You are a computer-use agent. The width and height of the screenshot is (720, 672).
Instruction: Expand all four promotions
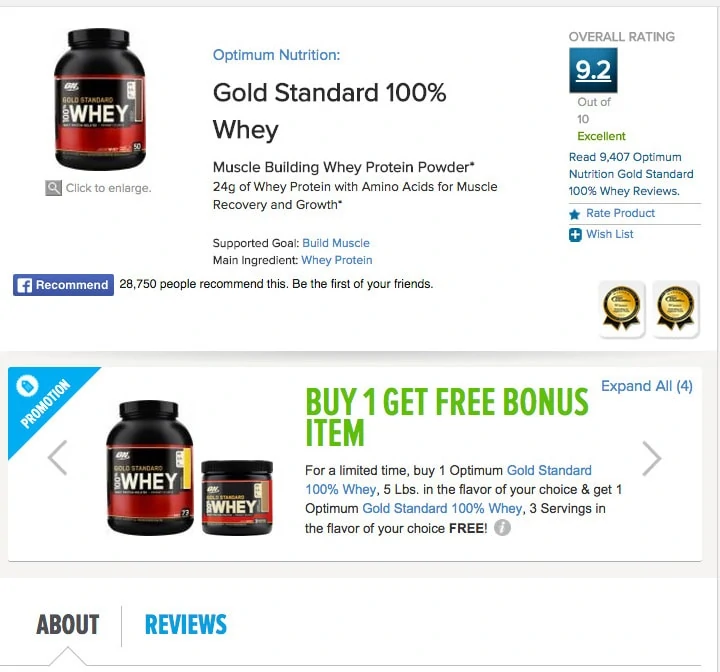coord(647,386)
